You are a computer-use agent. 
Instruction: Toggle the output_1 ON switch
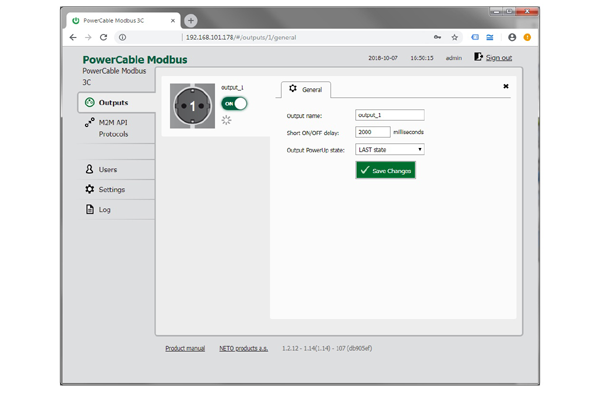(x=234, y=104)
